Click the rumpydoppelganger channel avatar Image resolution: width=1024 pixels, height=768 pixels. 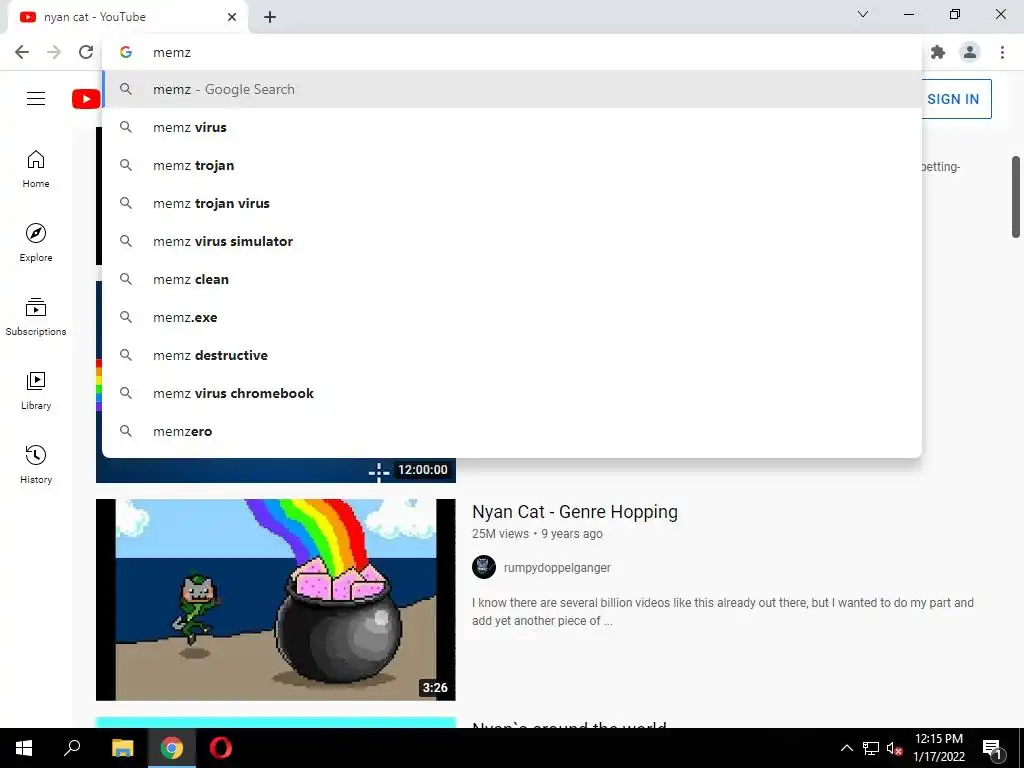coord(484,567)
